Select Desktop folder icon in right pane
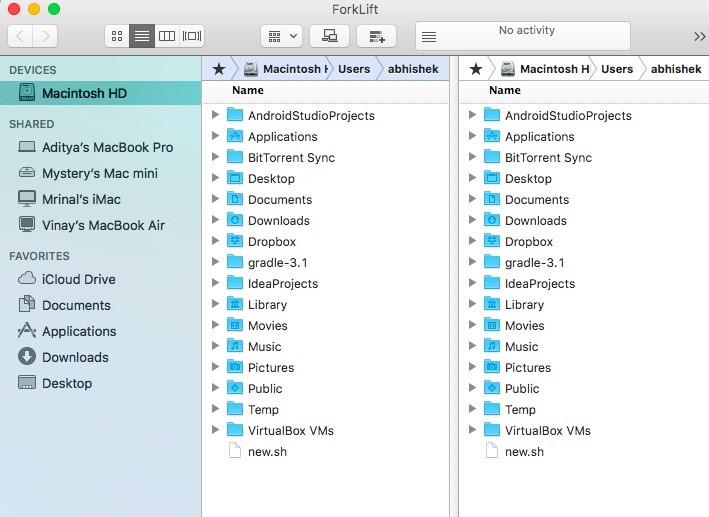 click(x=492, y=178)
